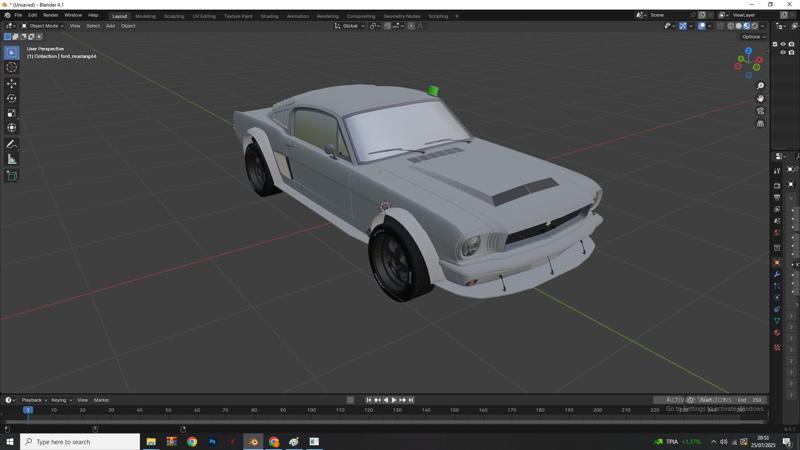Open Photoshop from the taskbar
800x450 pixels.
pyautogui.click(x=212, y=442)
